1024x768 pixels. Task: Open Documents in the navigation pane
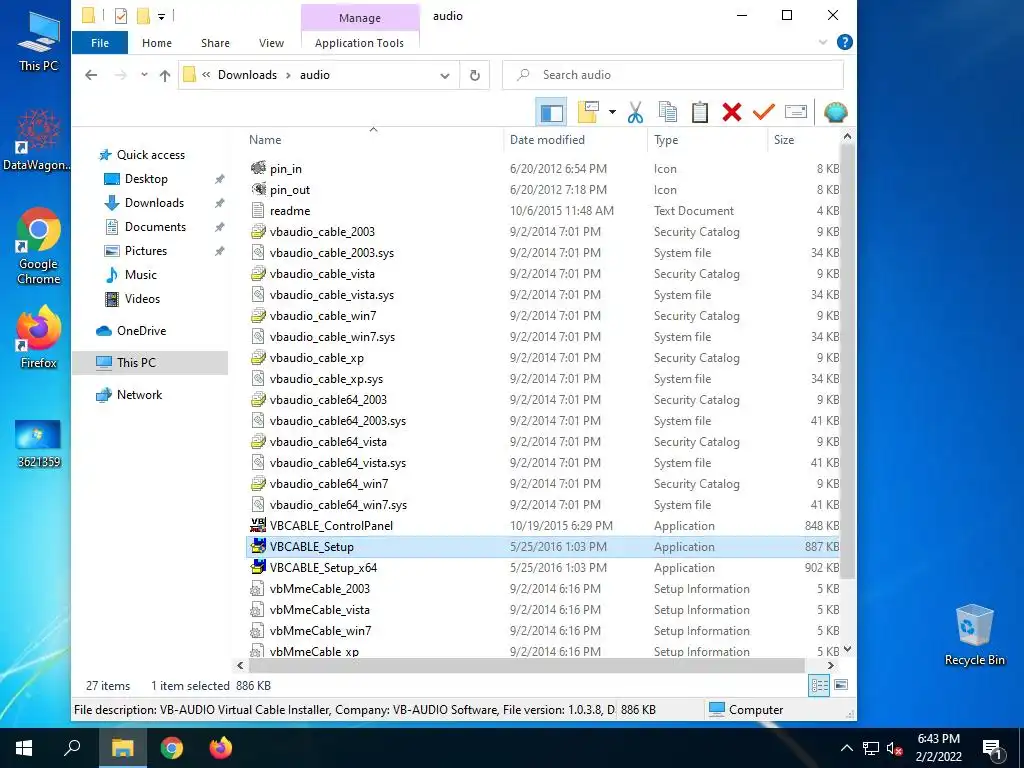[x=155, y=227]
